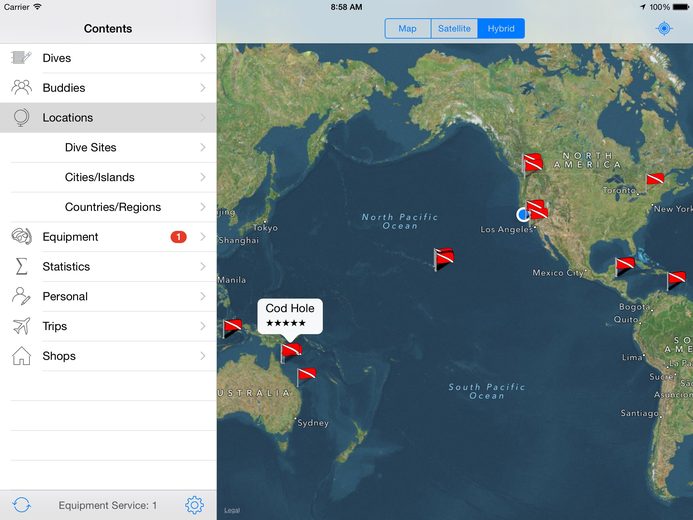The height and width of the screenshot is (520, 693).
Task: Switch map view to Map
Action: point(407,29)
